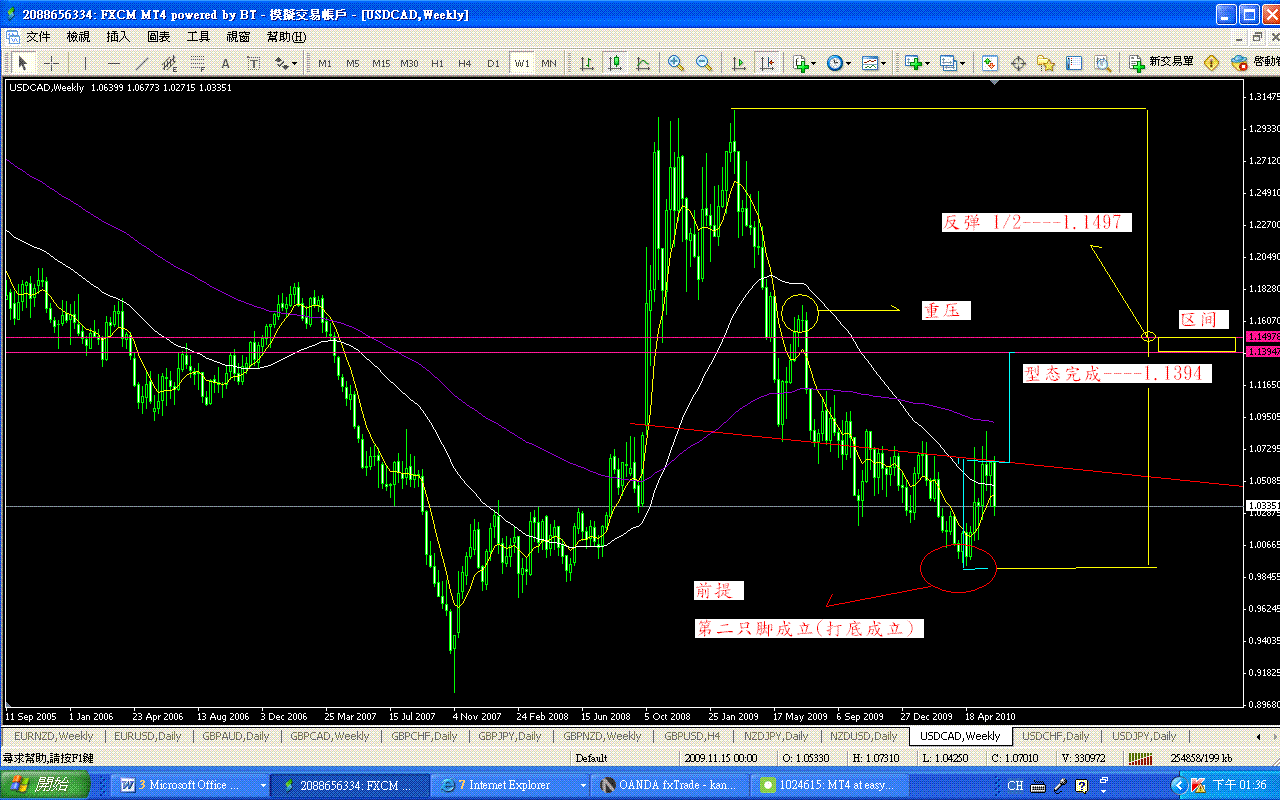Toggle Chart Shift button
Image resolution: width=1280 pixels, height=800 pixels.
tap(767, 63)
